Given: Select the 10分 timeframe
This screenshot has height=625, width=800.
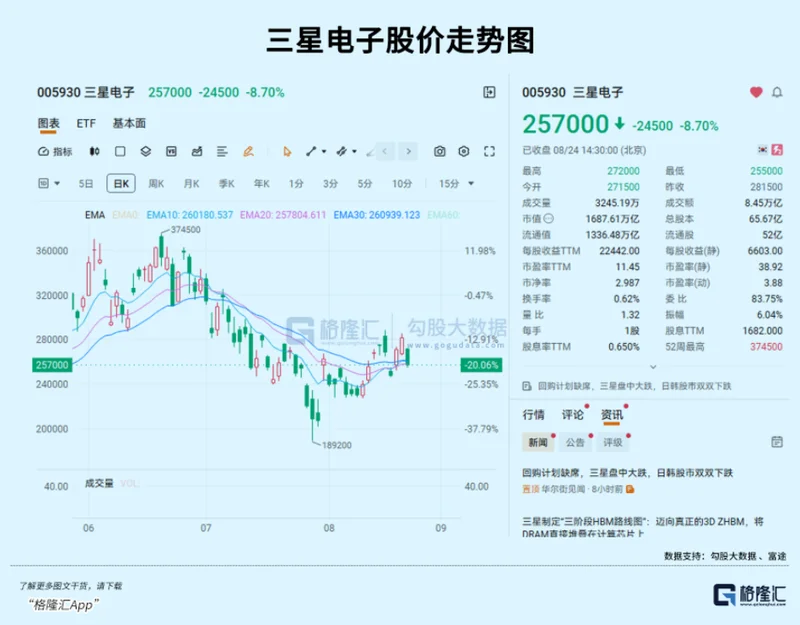Looking at the screenshot, I should (402, 184).
